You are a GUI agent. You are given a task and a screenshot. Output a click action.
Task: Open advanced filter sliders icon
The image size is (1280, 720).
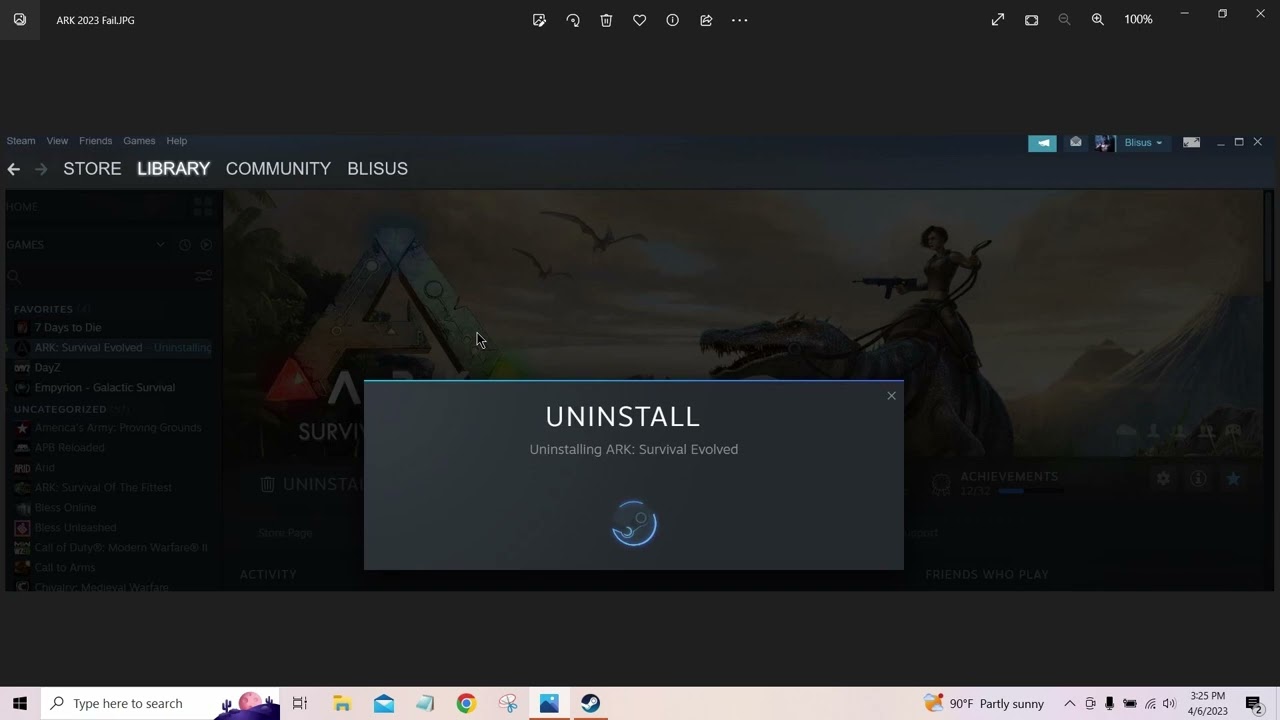coord(204,276)
